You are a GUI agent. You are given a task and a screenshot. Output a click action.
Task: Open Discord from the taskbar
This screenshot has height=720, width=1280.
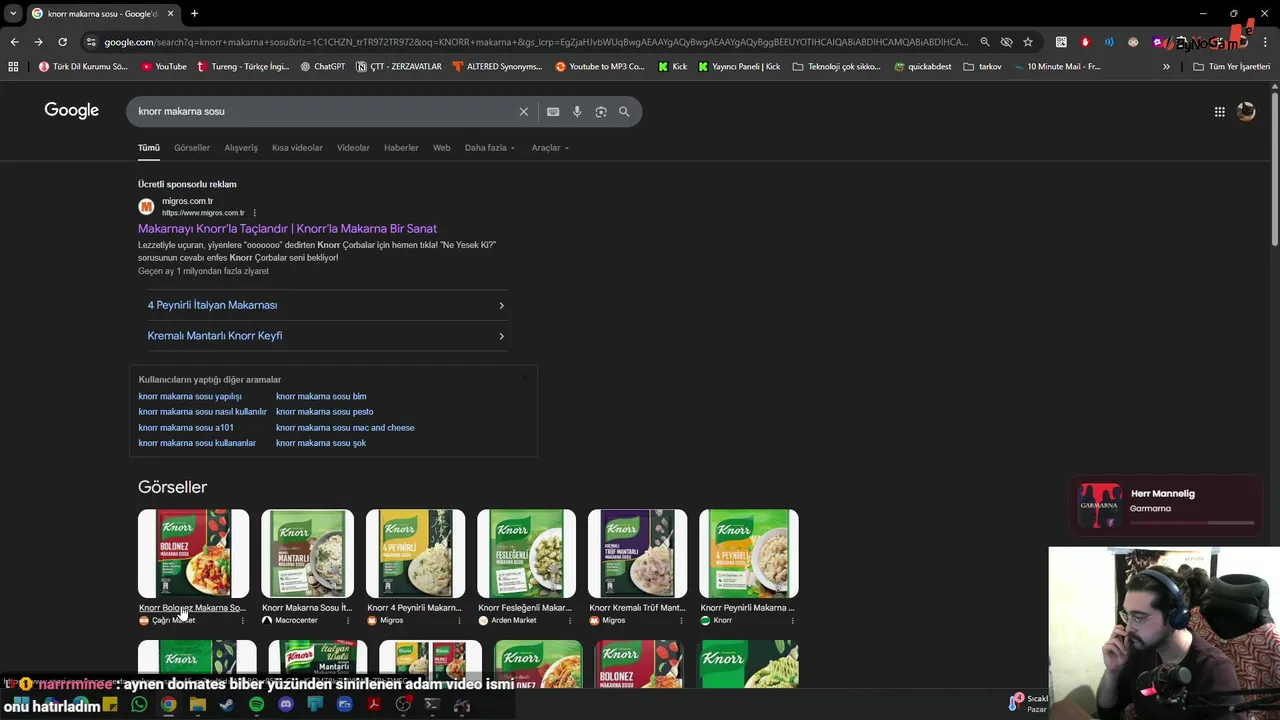click(x=286, y=704)
